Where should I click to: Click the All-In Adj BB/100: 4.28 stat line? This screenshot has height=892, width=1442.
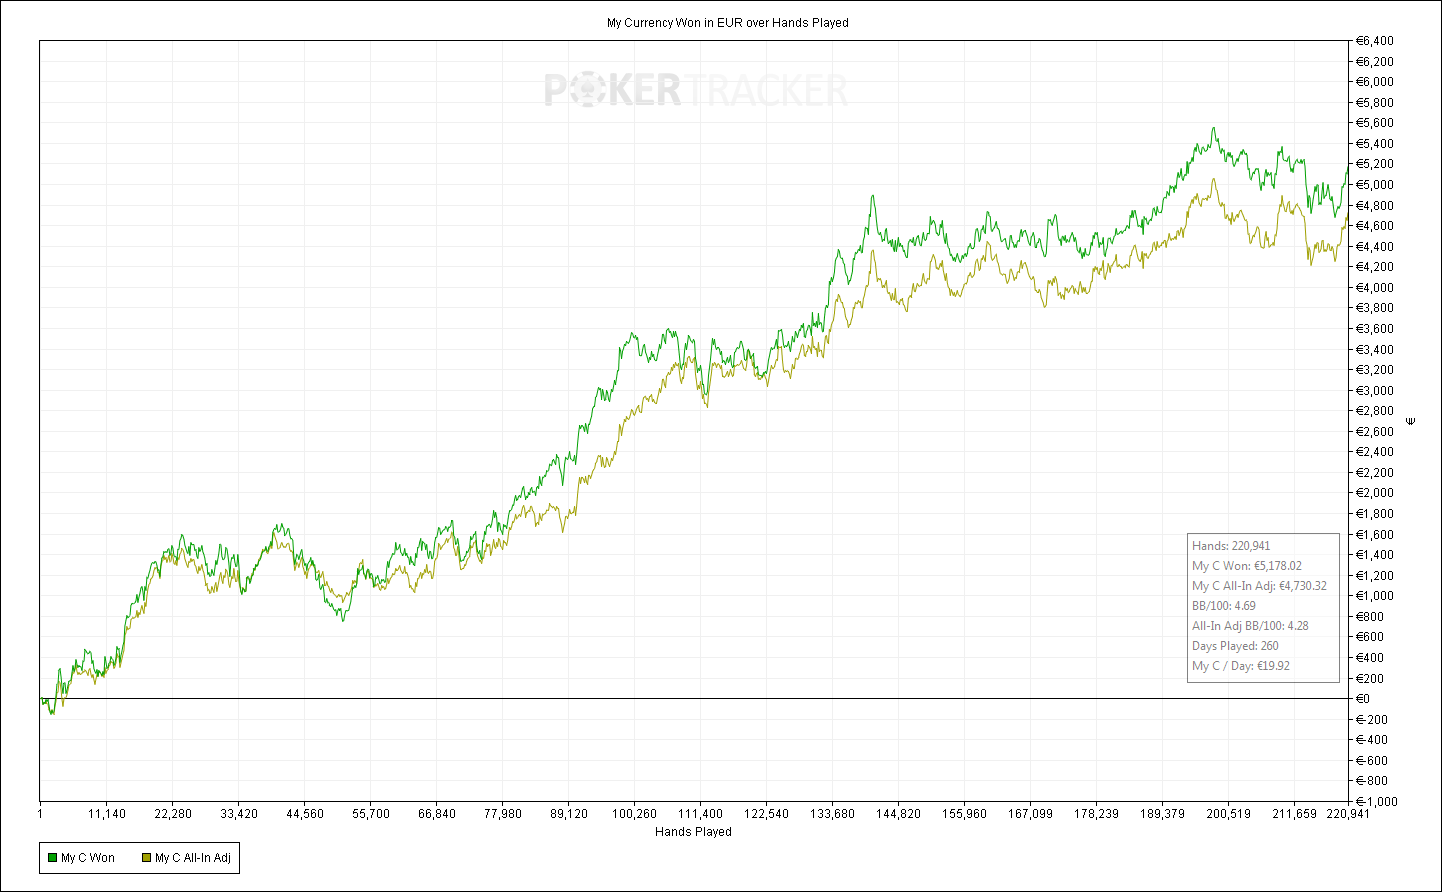(x=1250, y=626)
